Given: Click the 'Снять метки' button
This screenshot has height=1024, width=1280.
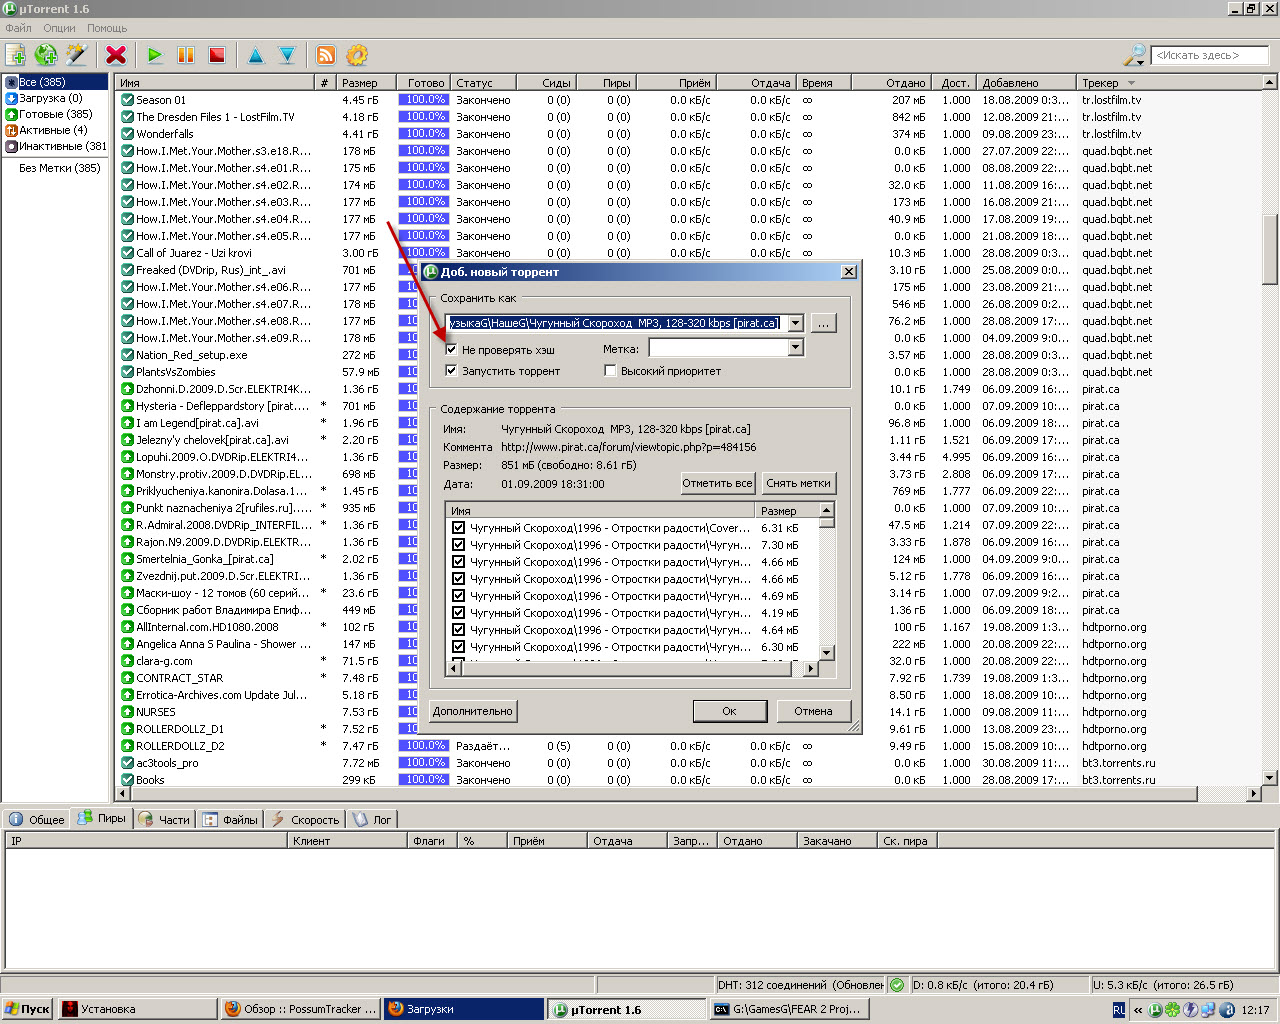Looking at the screenshot, I should 798,483.
